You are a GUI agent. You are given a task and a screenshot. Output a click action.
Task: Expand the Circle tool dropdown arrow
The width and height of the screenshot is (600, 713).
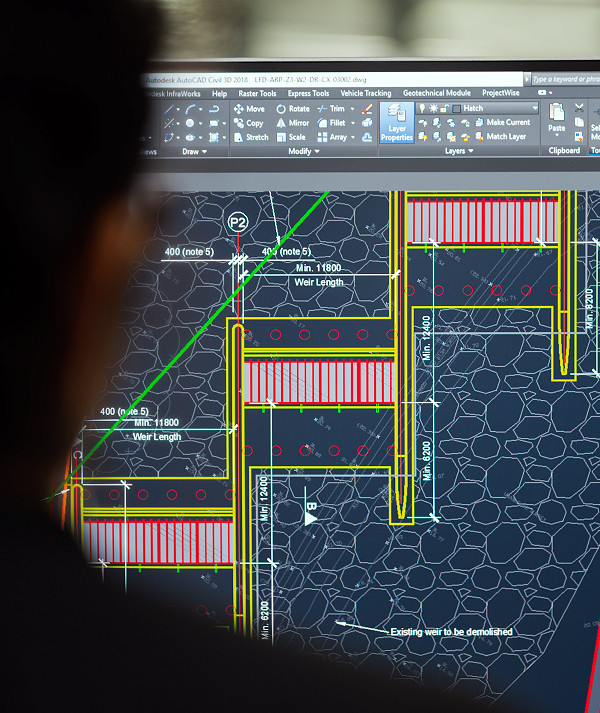click(200, 124)
